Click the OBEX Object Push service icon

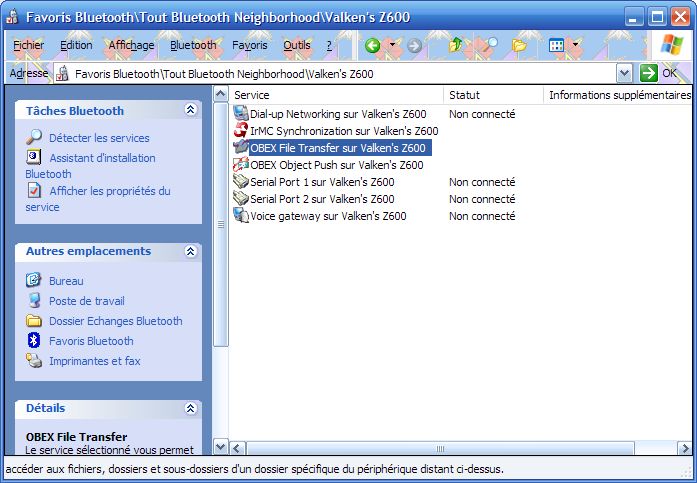[241, 164]
